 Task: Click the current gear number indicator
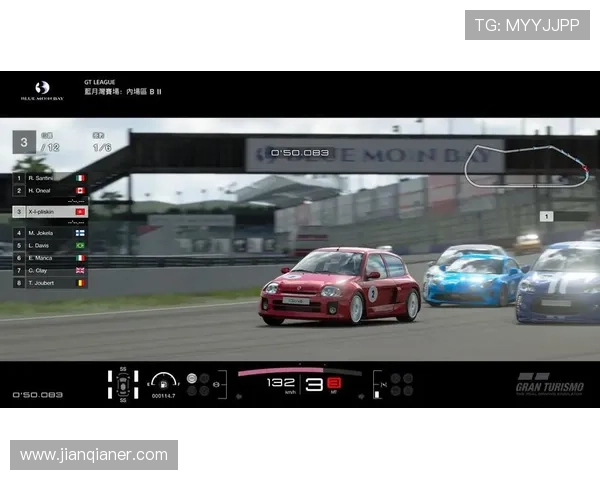[x=314, y=384]
